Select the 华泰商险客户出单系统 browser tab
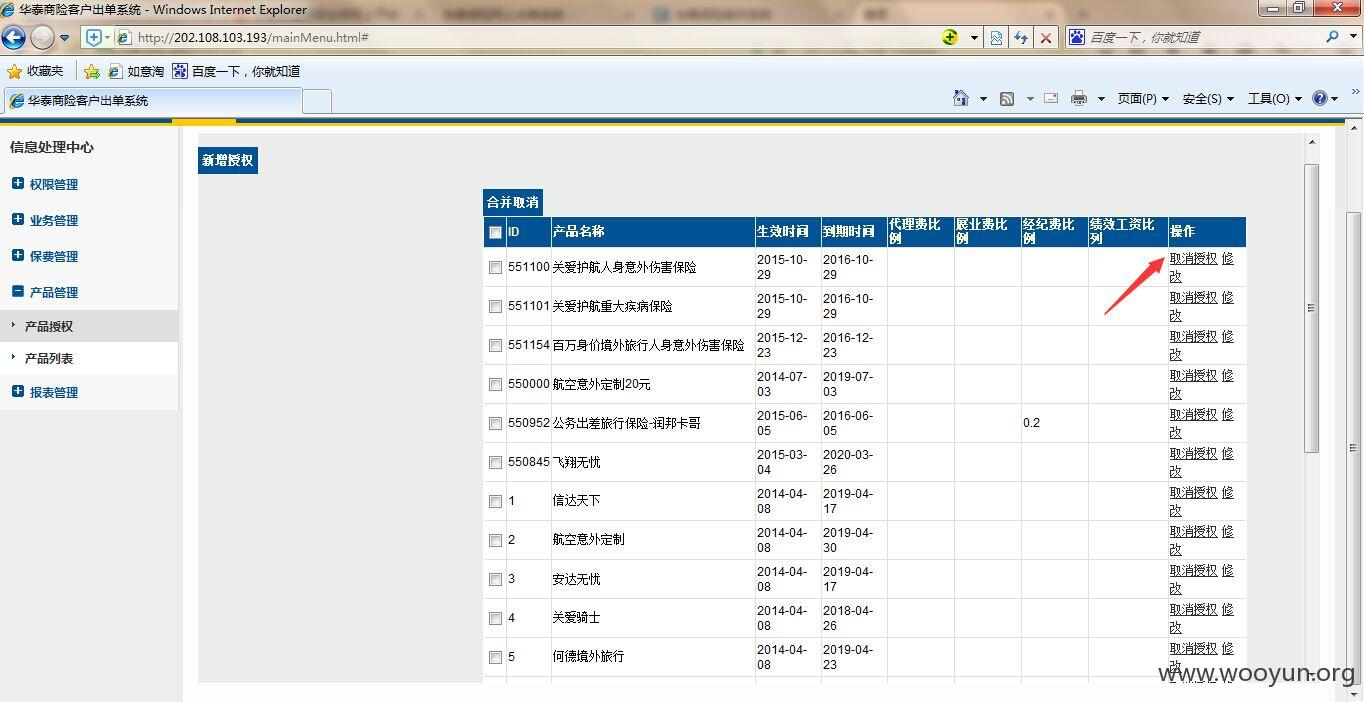Screen dimensions: 1364x702 point(152,101)
